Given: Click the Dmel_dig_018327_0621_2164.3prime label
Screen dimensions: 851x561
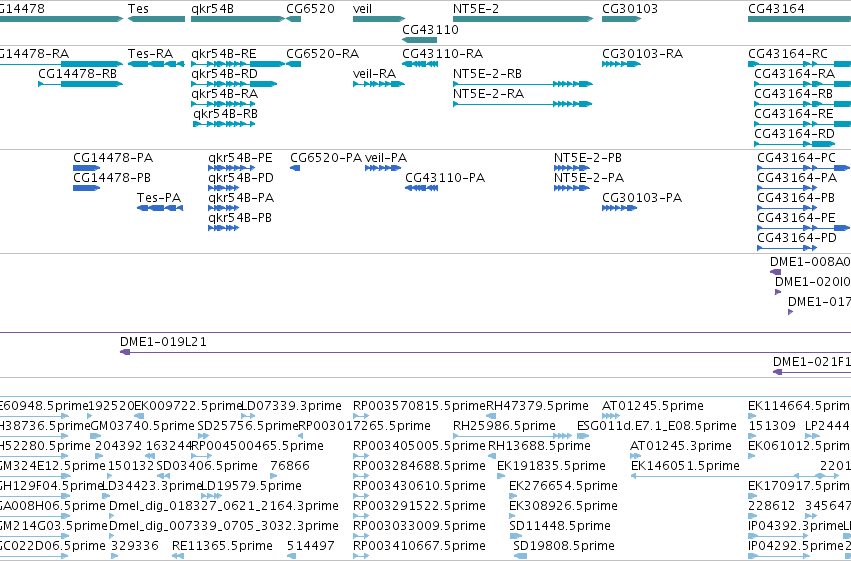Looking at the screenshot, I should (x=224, y=506).
